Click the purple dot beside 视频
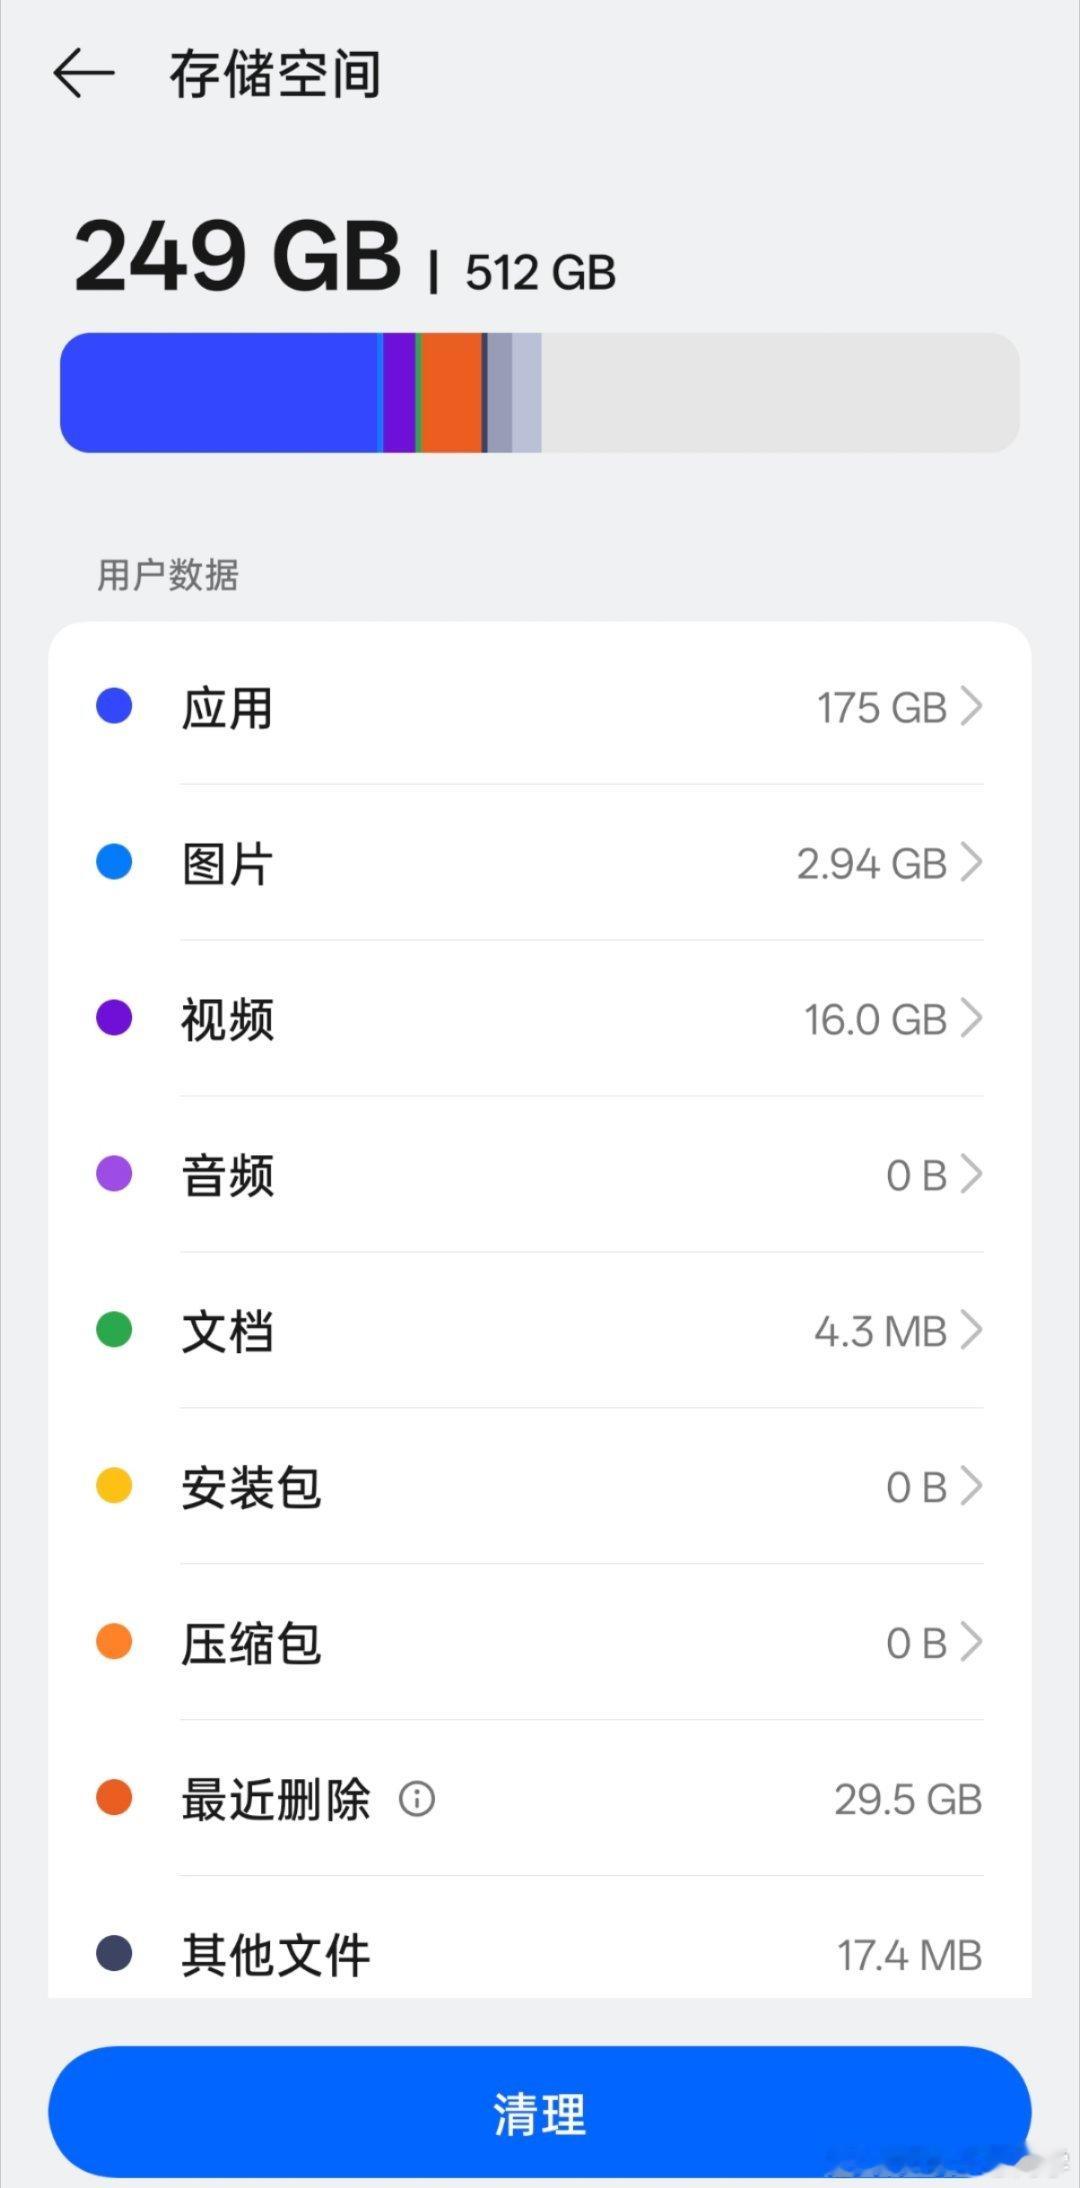Viewport: 1080px width, 2188px height. [114, 1018]
